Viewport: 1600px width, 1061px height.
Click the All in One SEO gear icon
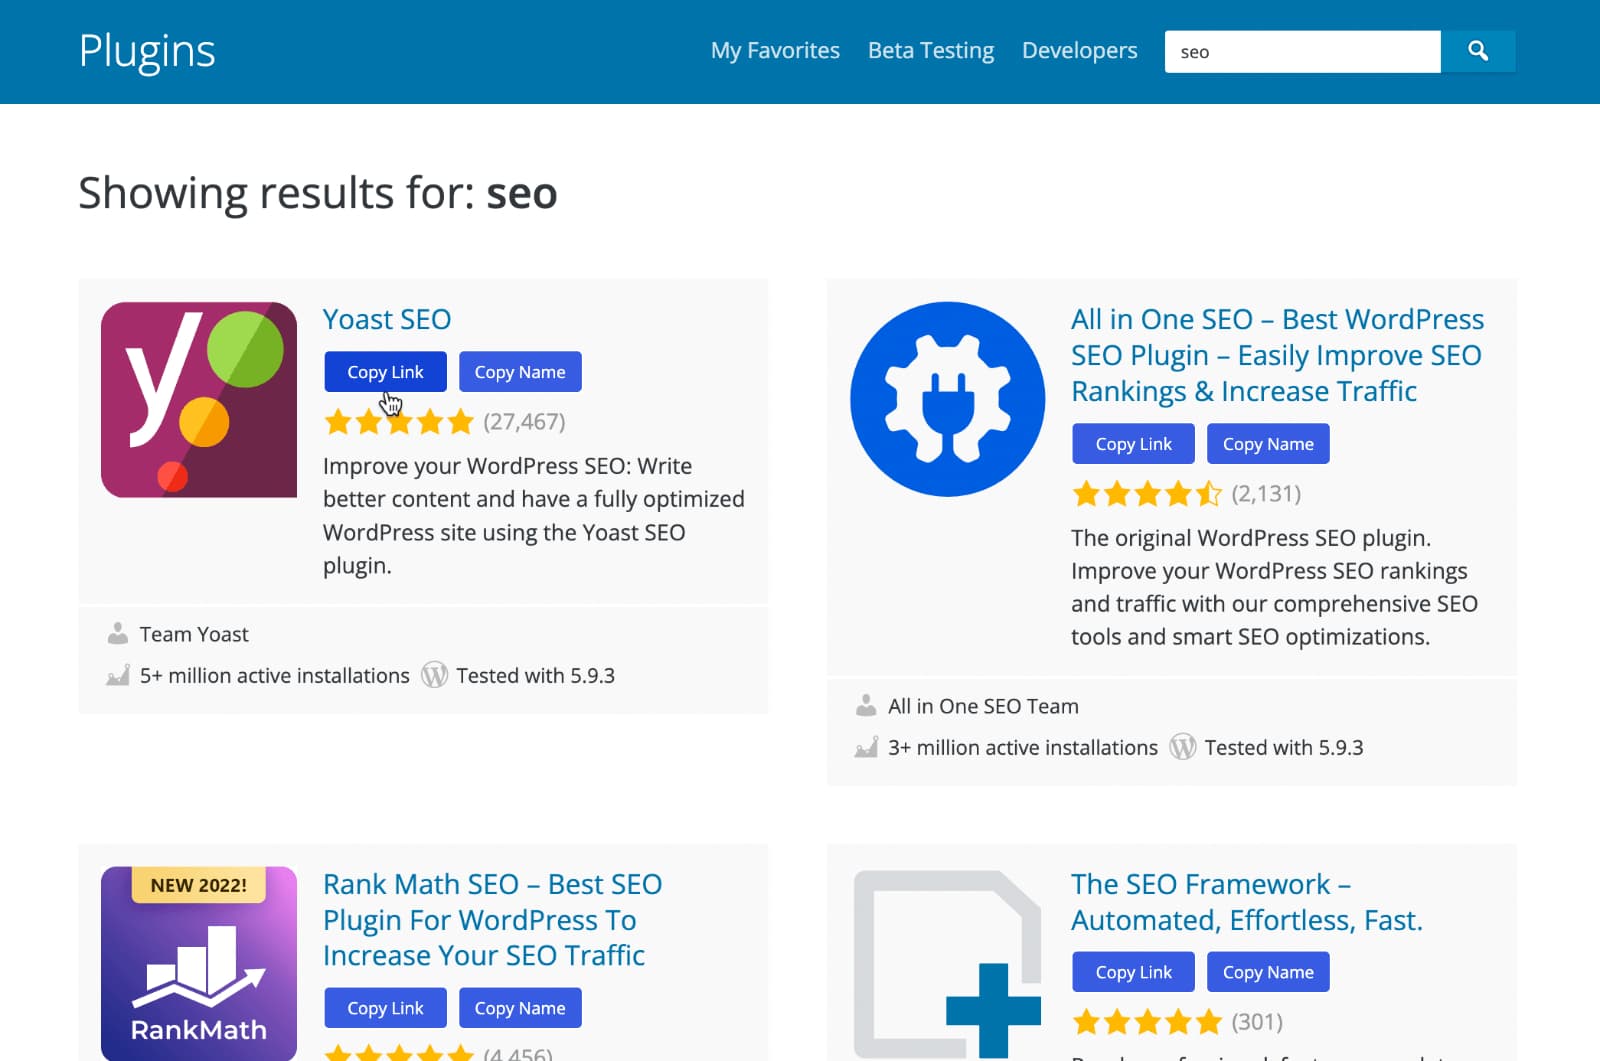click(x=947, y=399)
